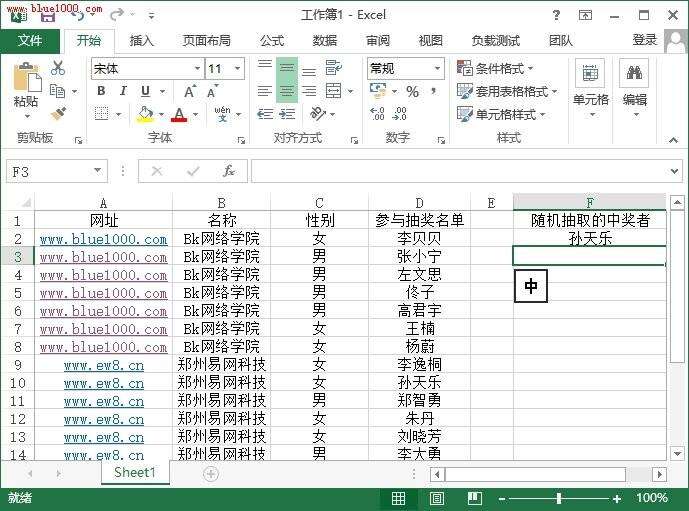Click the Sign in (登录) link
Viewport: 689px width, 511px height.
click(x=645, y=40)
